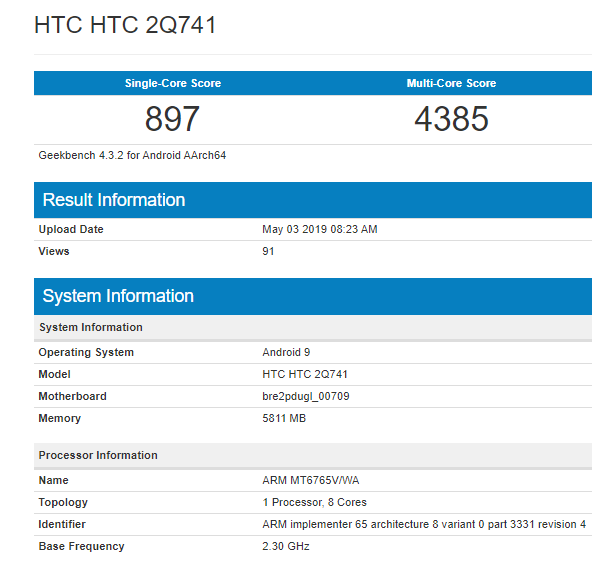Select the ARM MT6765V/WA processor name
The height and width of the screenshot is (562, 608).
311,480
